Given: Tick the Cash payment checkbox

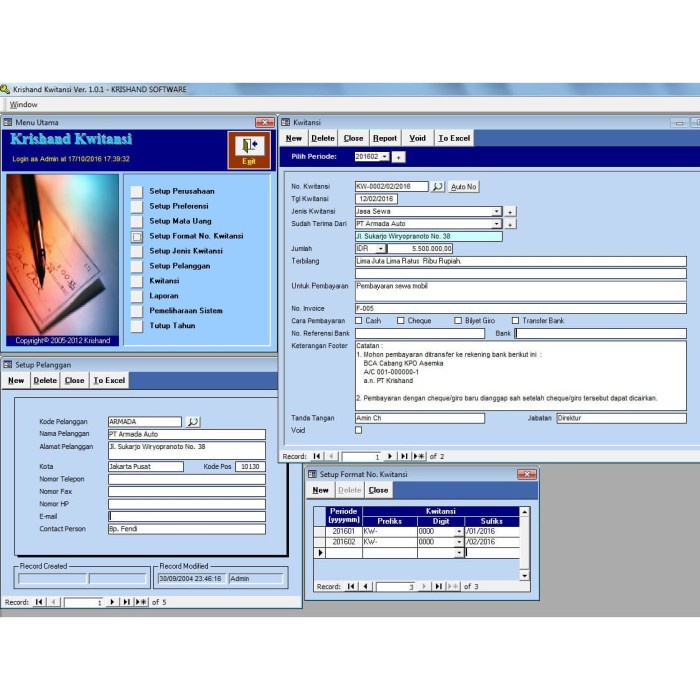Looking at the screenshot, I should pyautogui.click(x=359, y=321).
